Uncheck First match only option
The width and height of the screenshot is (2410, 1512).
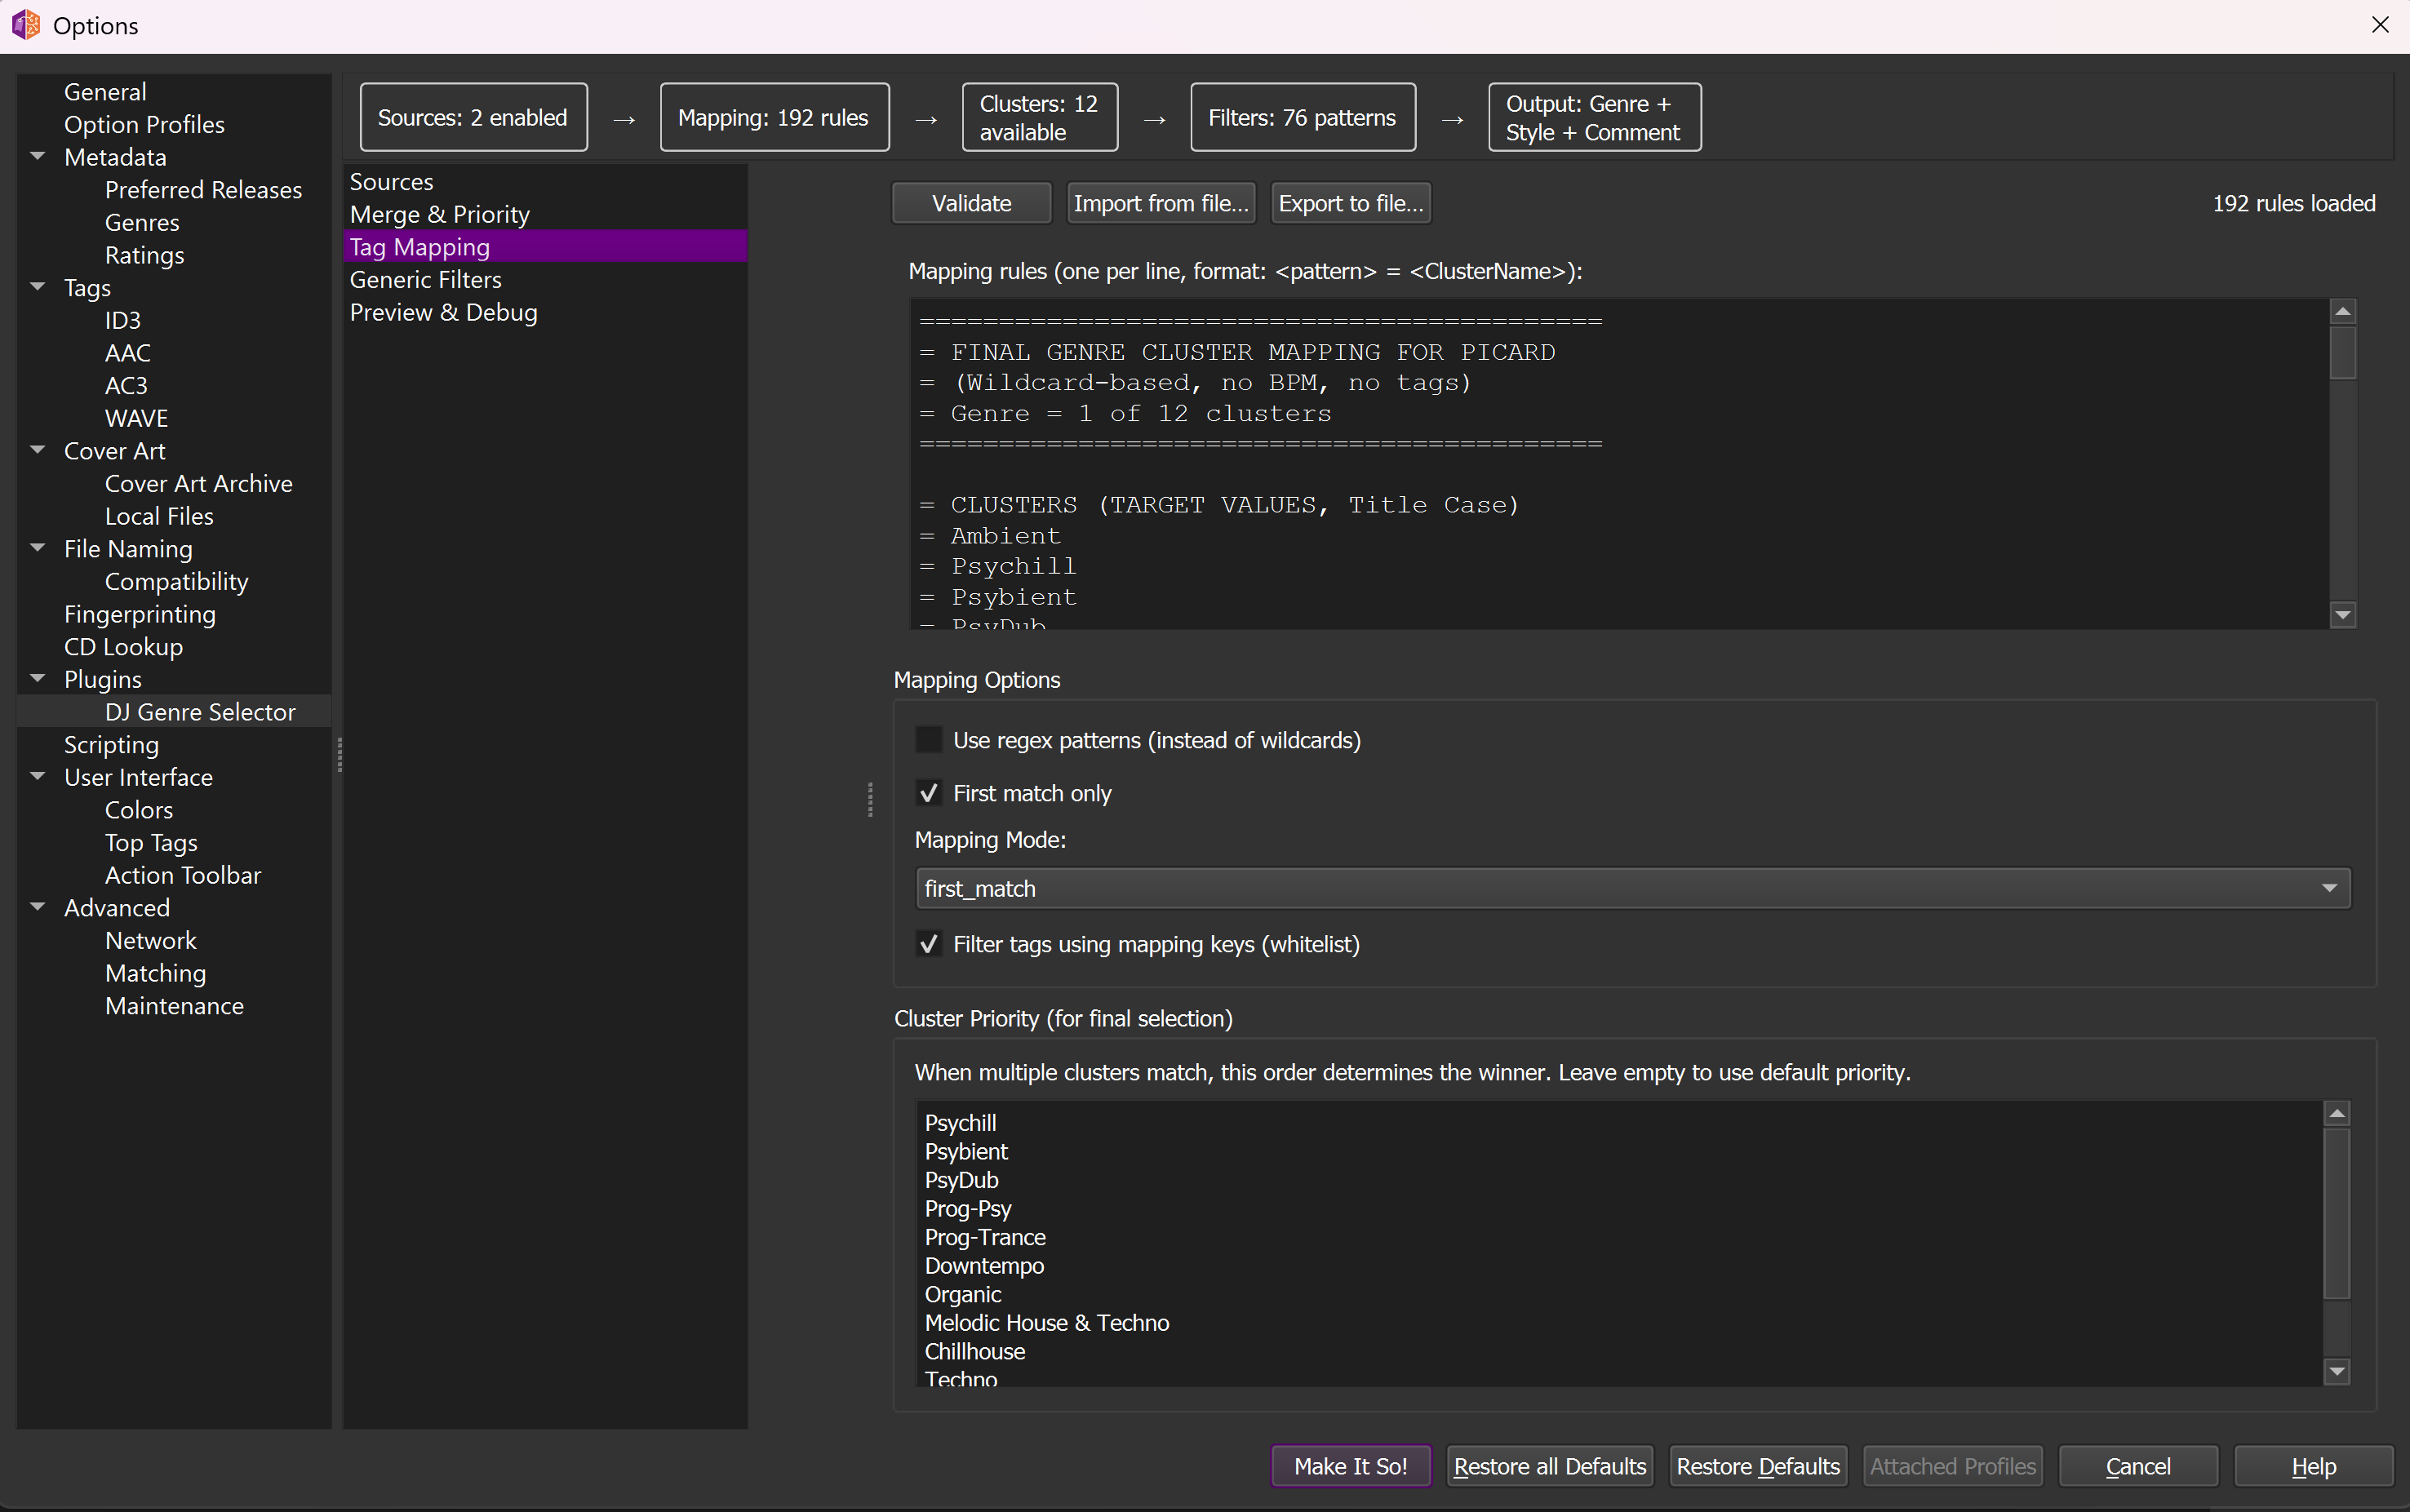[929, 793]
